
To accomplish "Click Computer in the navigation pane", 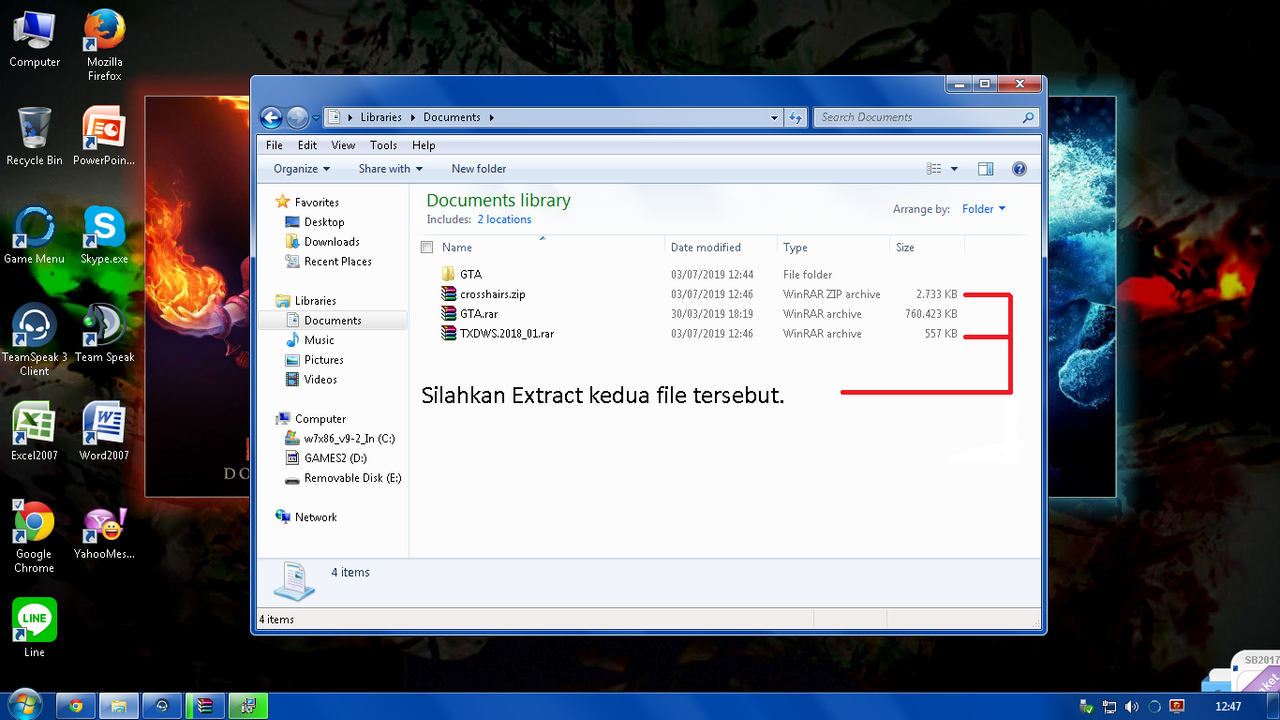I will click(x=320, y=419).
